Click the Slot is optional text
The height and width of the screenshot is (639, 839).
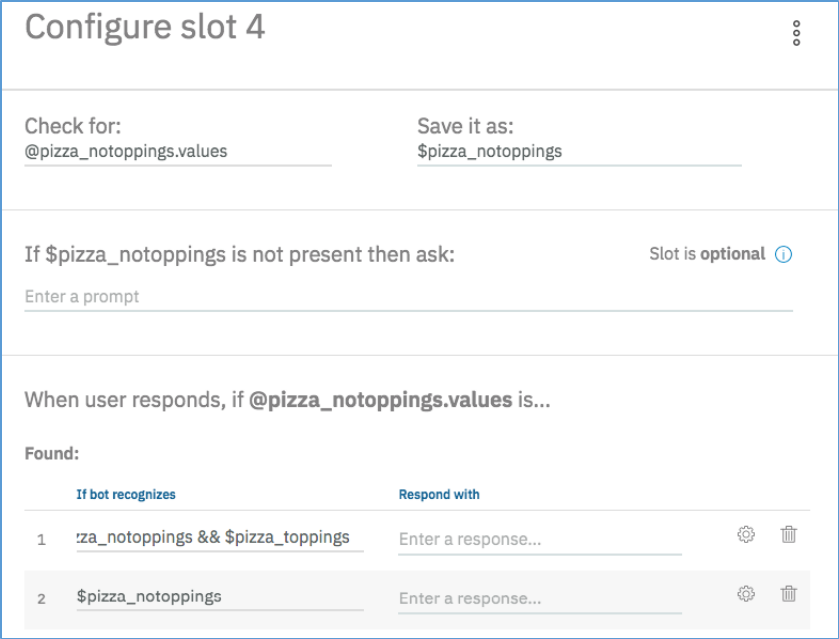[x=707, y=254]
